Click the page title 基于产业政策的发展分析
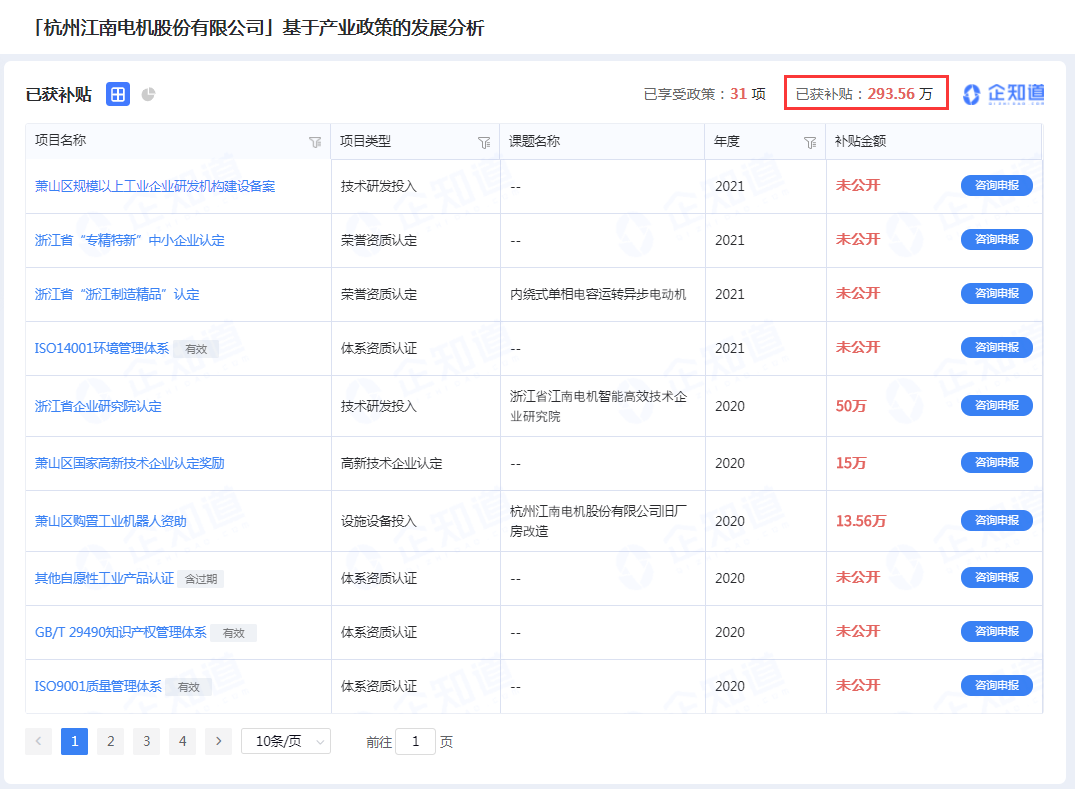Viewport: 1075px width, 789px height. click(x=383, y=28)
